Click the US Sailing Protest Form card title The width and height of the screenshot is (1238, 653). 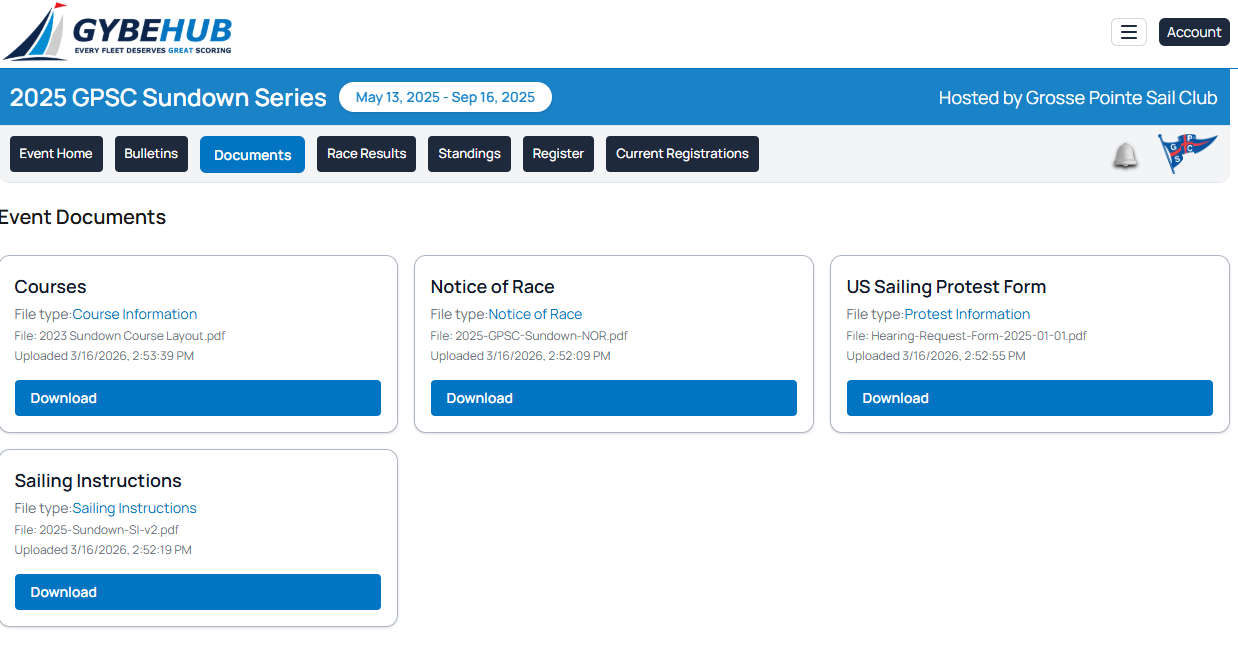[946, 287]
